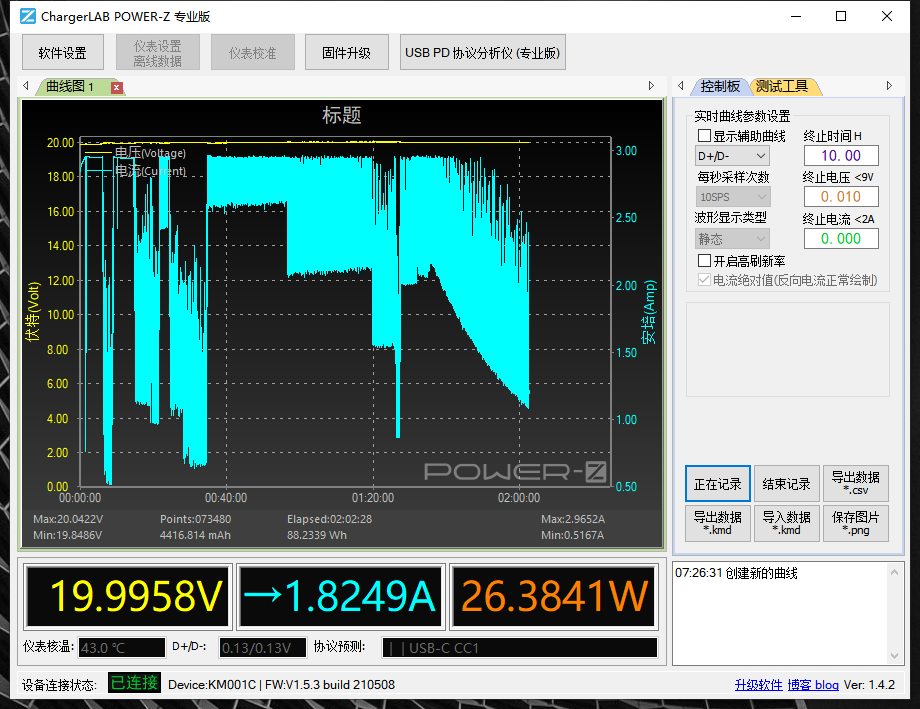Click the 固件升级 firmware upgrade button
This screenshot has height=709, width=920.
(346, 53)
